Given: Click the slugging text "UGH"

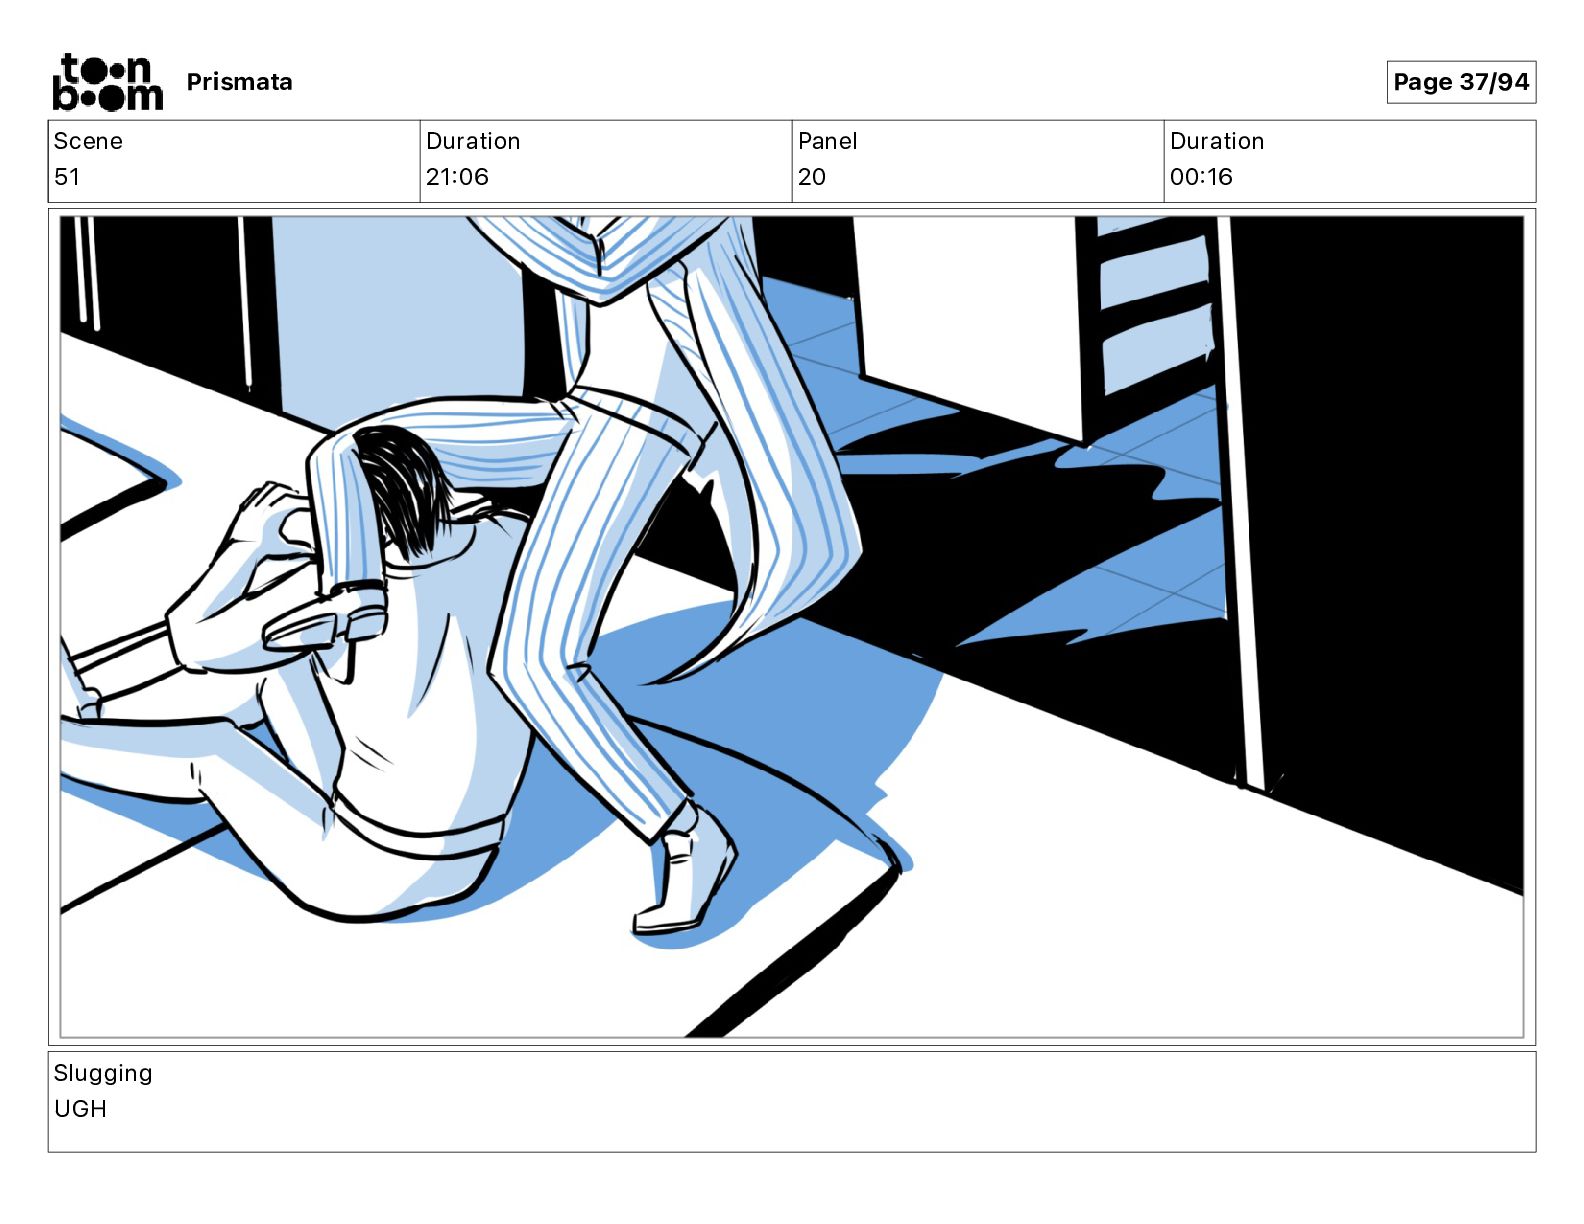Looking at the screenshot, I should click(80, 1109).
